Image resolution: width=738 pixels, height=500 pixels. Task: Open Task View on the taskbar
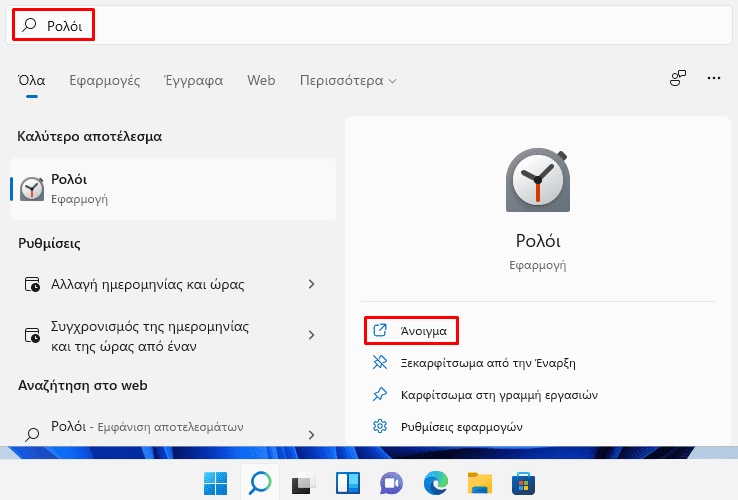(304, 484)
